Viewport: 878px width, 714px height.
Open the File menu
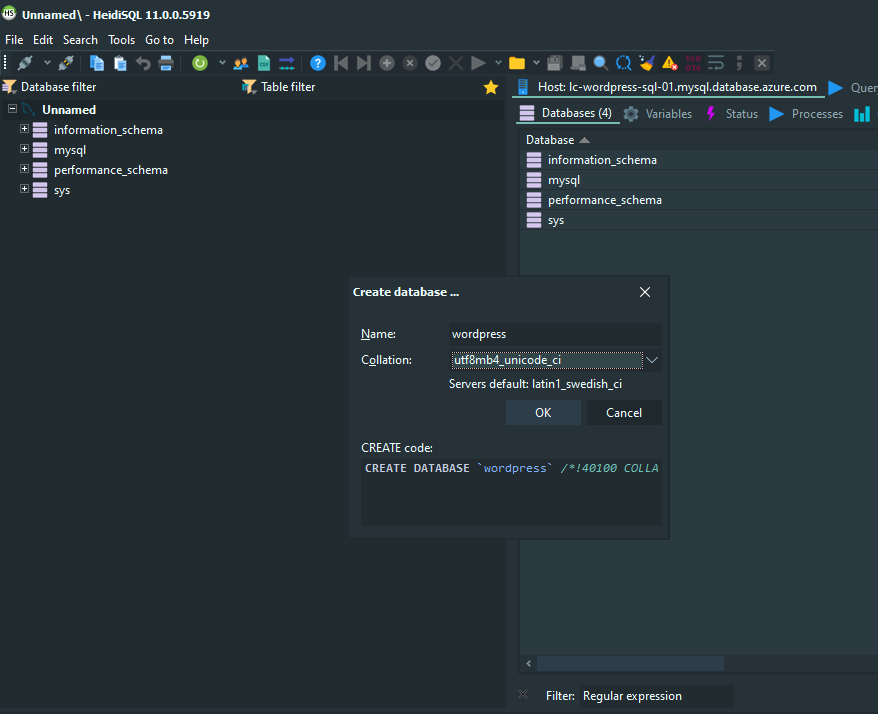14,40
